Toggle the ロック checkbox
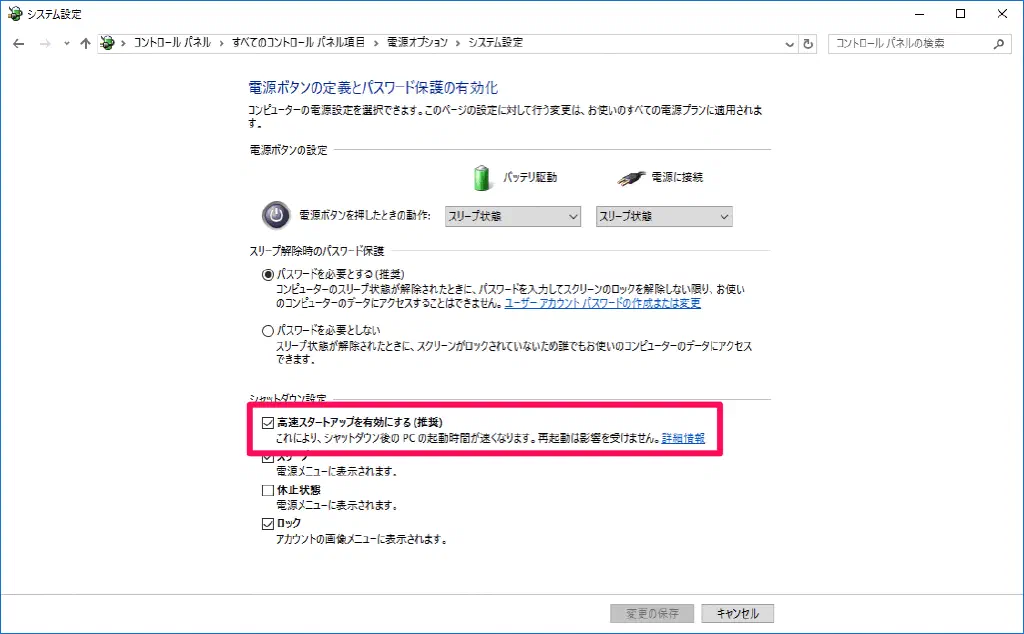Screen dimensions: 1024x634 click(268, 524)
